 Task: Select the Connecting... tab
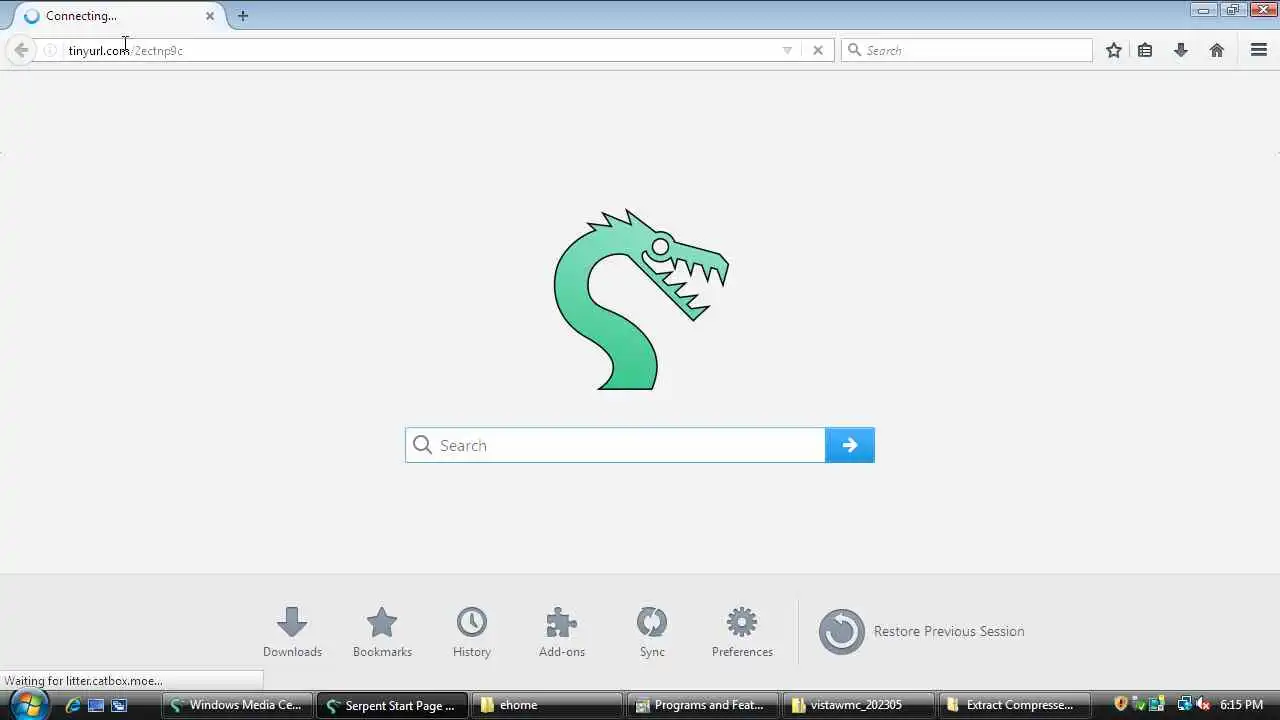(x=120, y=16)
